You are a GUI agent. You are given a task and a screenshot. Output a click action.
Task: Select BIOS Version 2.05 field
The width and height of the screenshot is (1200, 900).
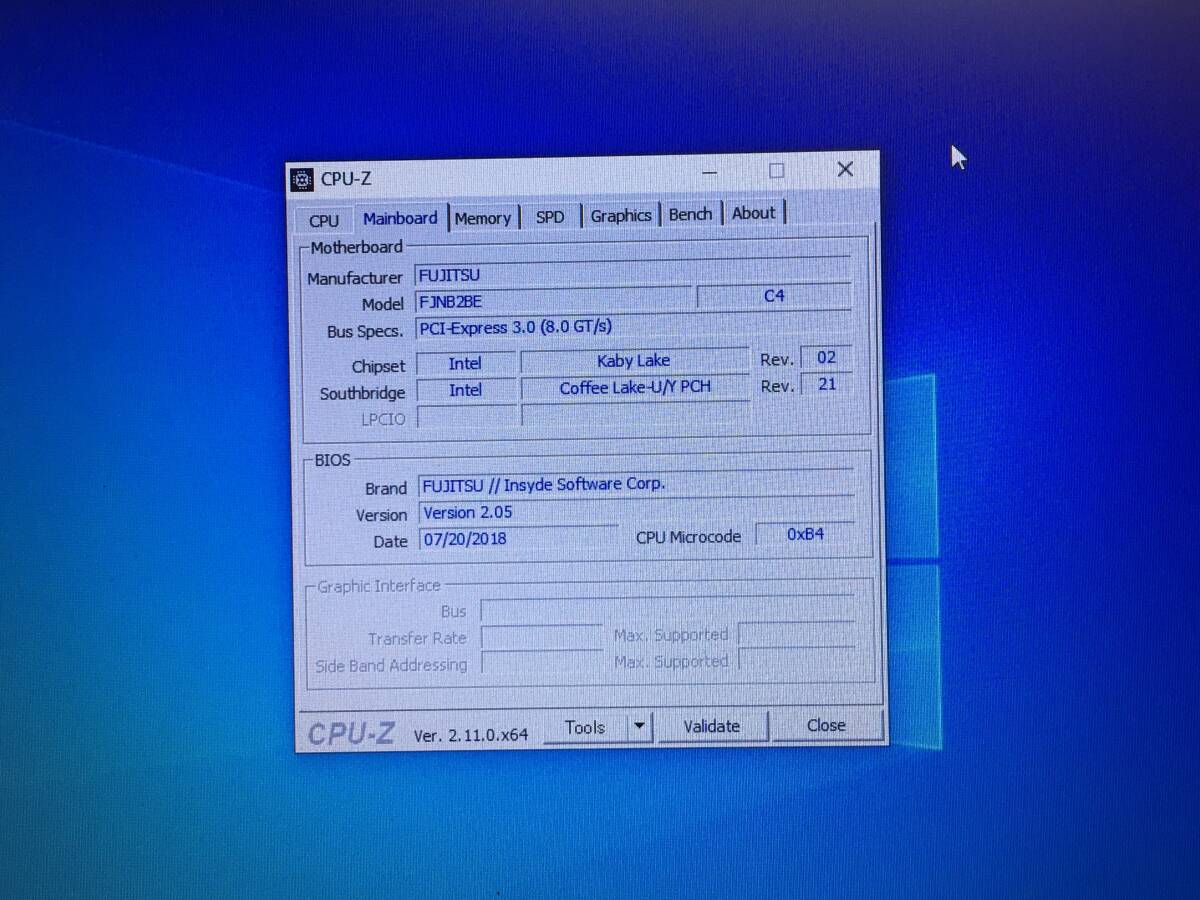pyautogui.click(x=636, y=511)
